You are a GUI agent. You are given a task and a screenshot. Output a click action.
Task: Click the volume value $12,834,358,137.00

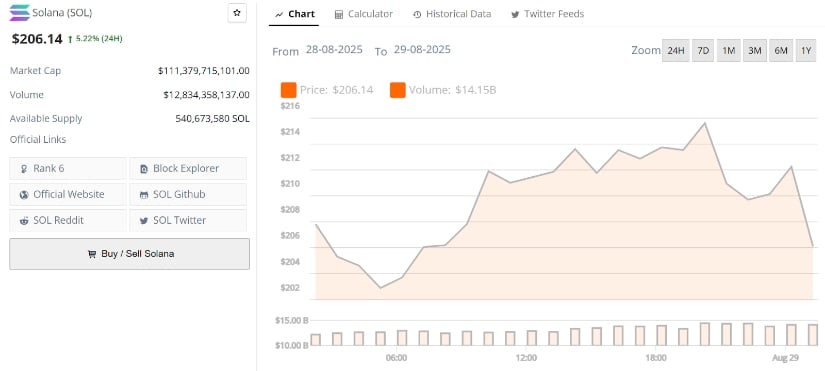pyautogui.click(x=206, y=95)
